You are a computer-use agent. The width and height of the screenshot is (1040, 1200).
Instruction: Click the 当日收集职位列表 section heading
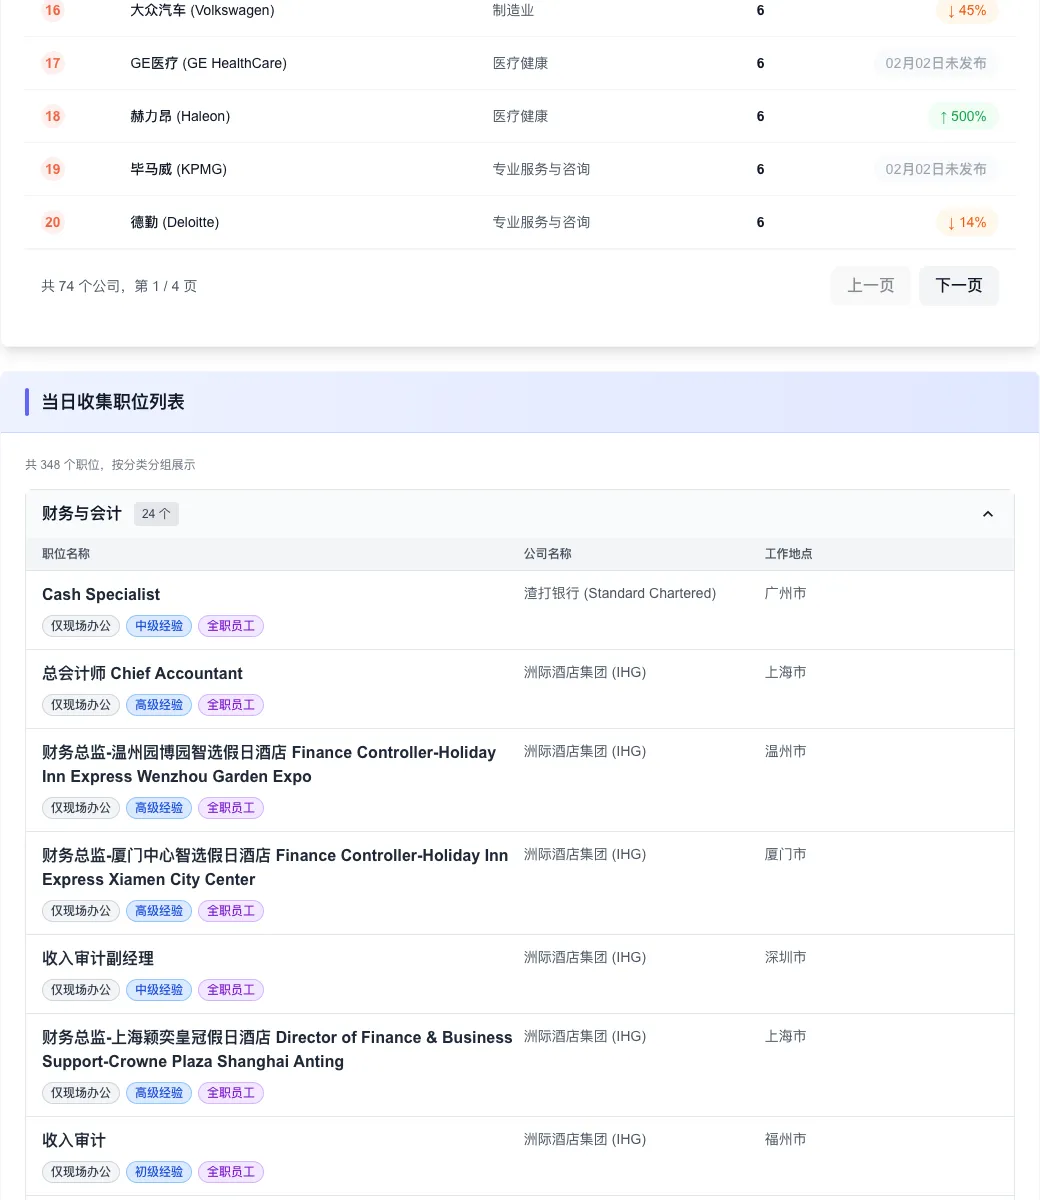(x=113, y=402)
